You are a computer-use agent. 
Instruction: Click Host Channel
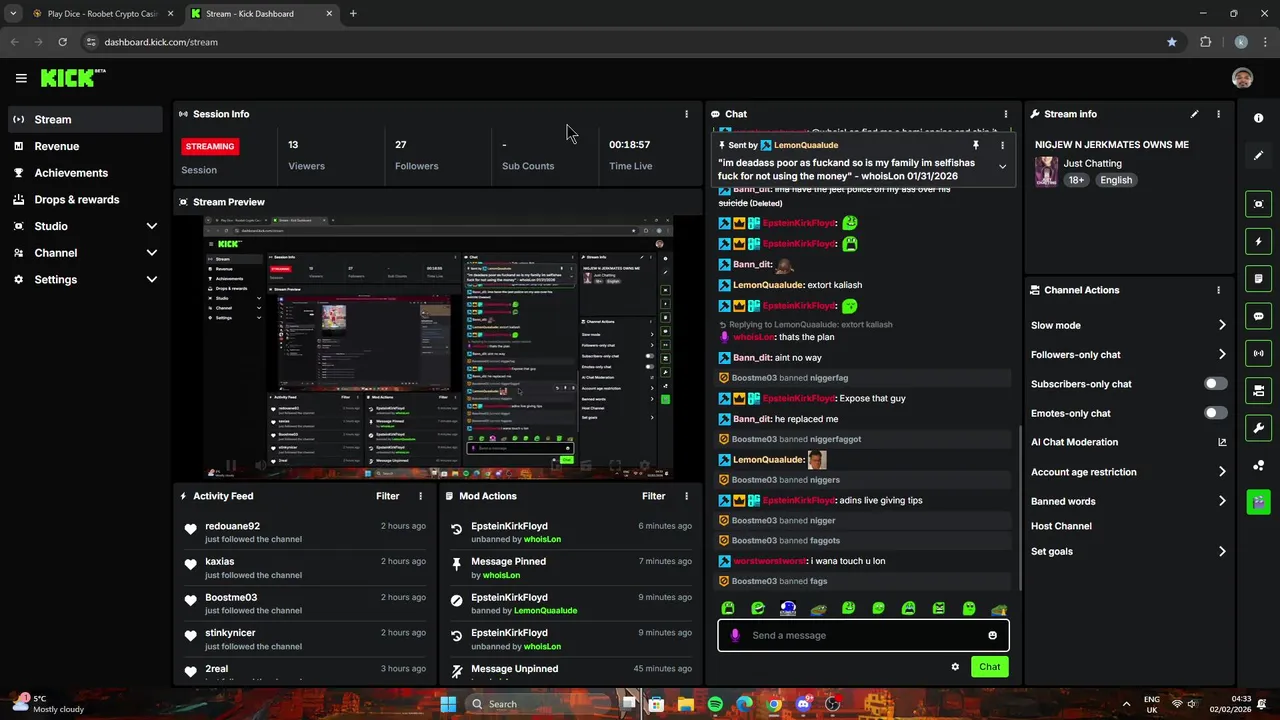1061,526
